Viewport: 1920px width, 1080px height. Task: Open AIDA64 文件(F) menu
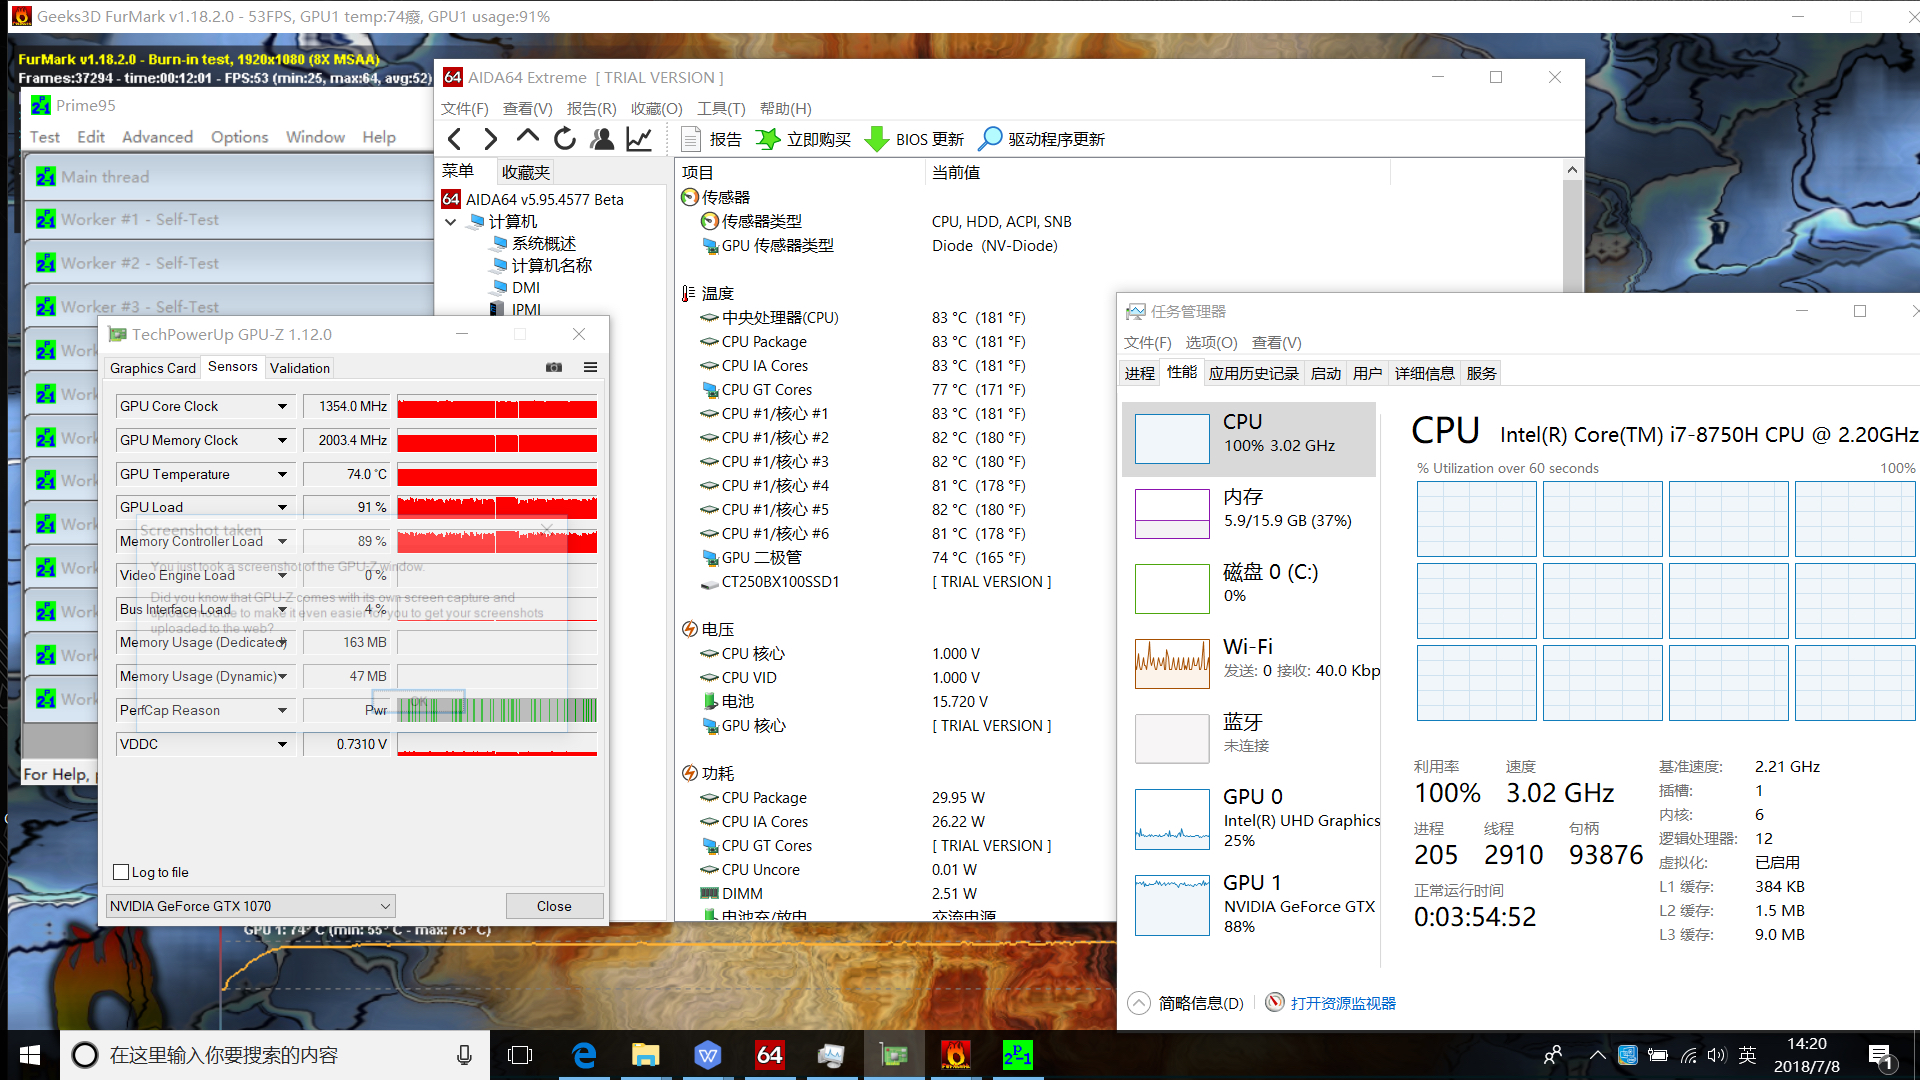pyautogui.click(x=465, y=108)
